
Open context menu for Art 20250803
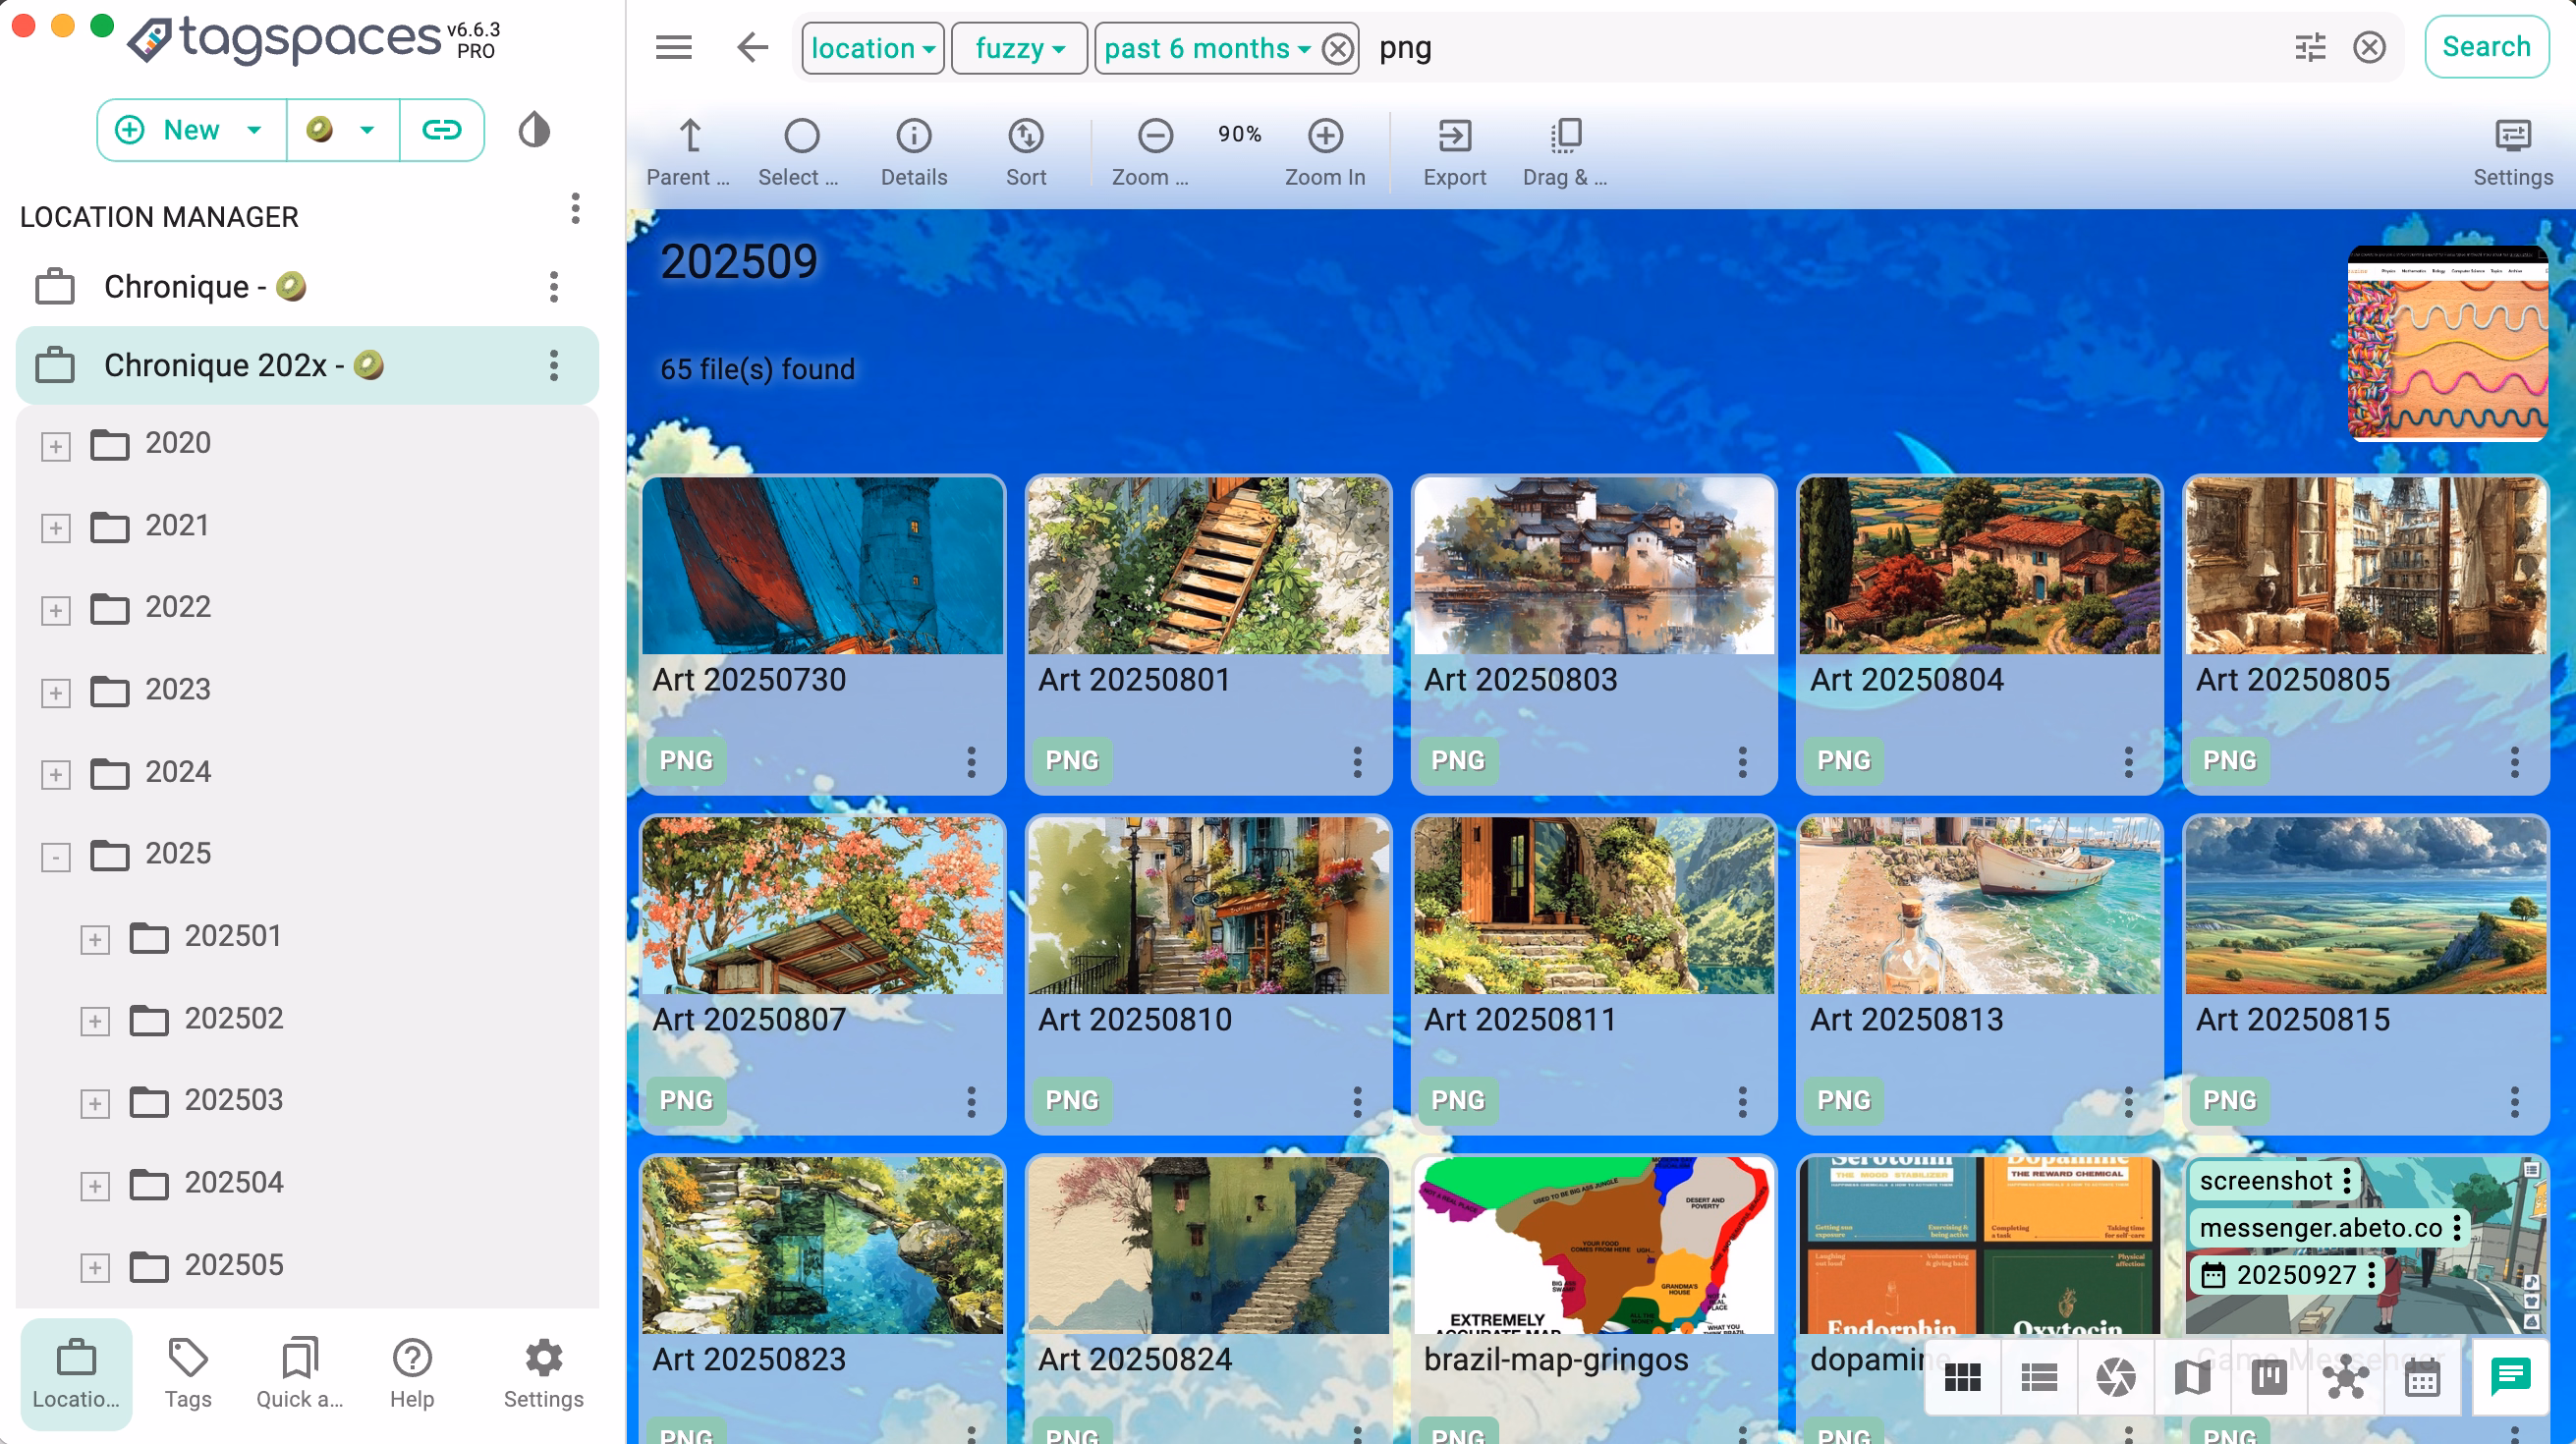point(1743,763)
